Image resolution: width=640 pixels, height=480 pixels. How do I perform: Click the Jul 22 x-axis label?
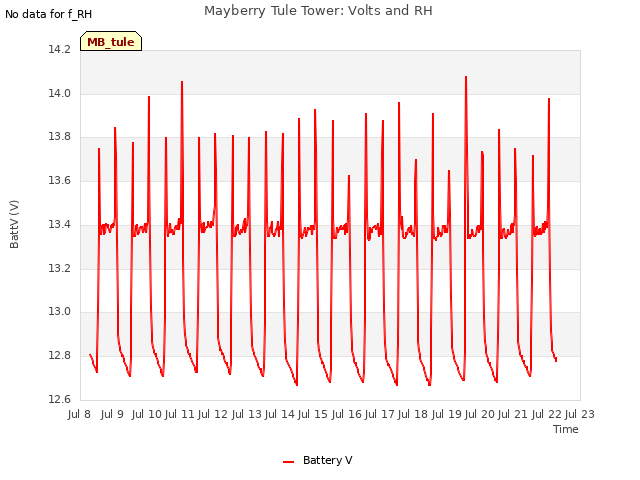coord(547,414)
